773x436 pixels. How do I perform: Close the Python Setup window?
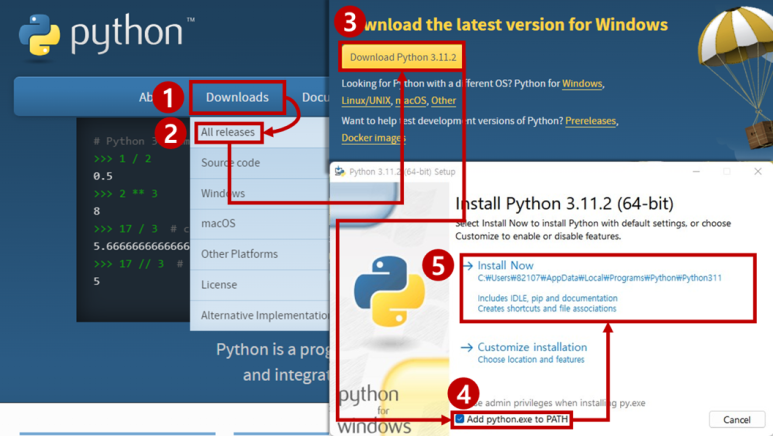click(x=758, y=171)
